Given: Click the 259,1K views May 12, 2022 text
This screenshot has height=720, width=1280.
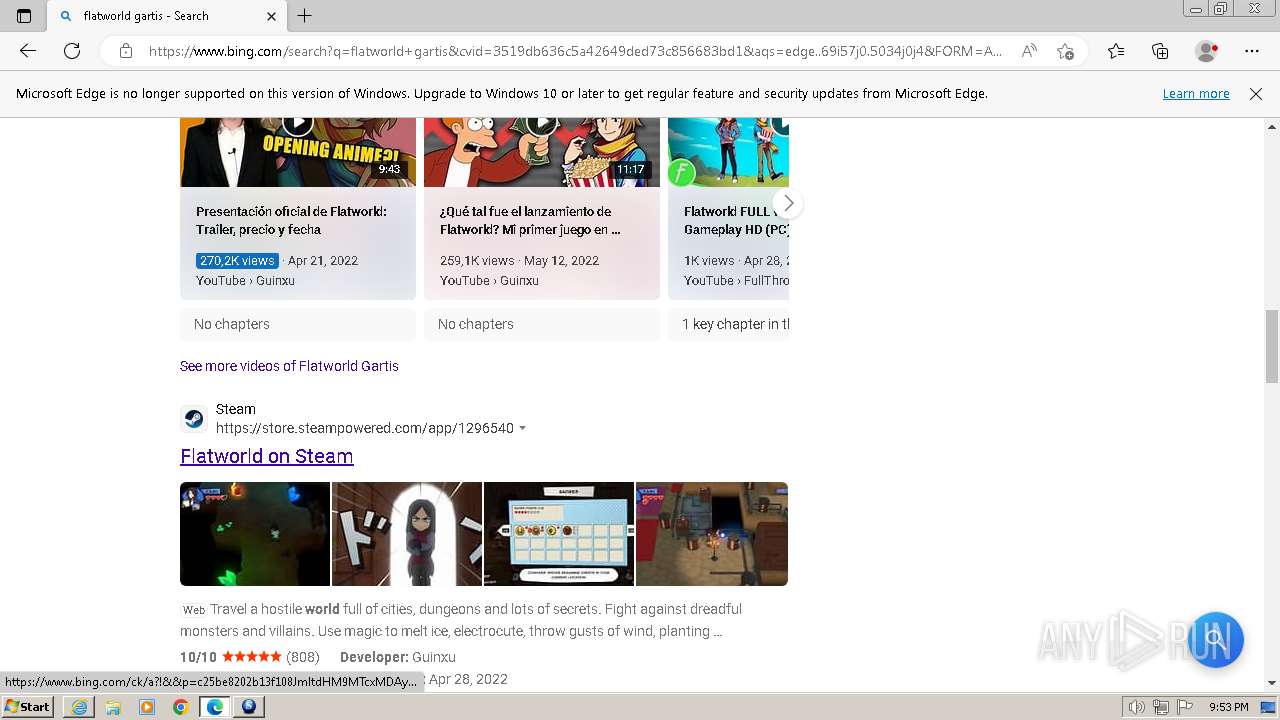Looking at the screenshot, I should tap(519, 260).
